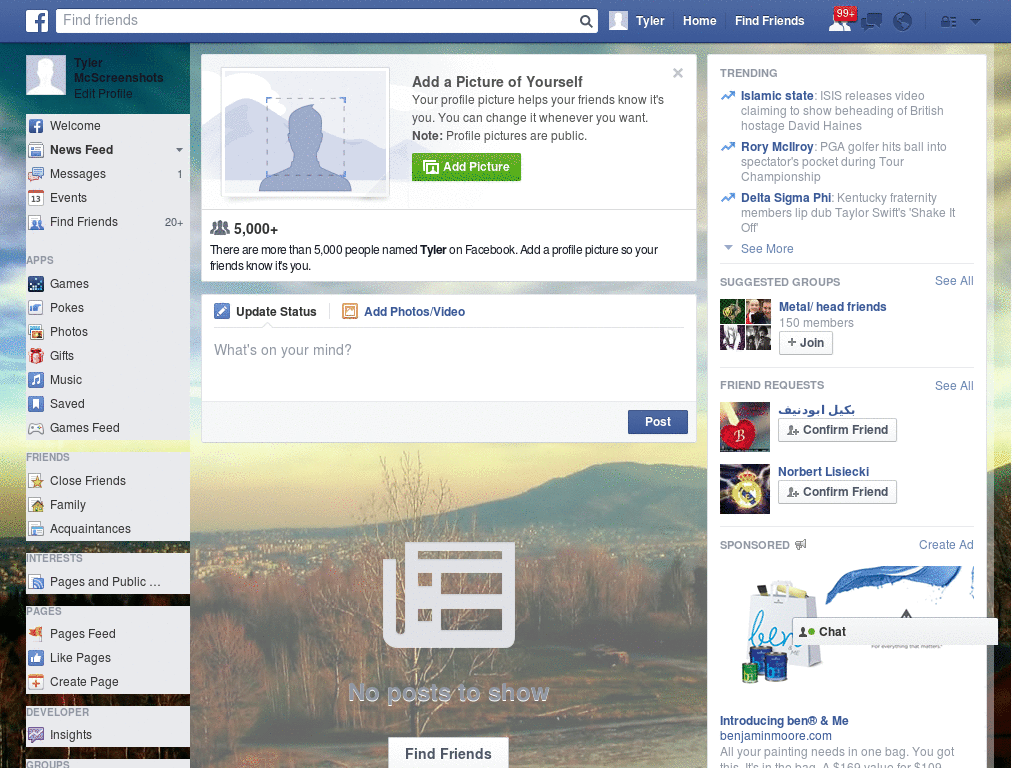The width and height of the screenshot is (1024, 768).
Task: Click the Insights chart icon
Action: point(36,735)
